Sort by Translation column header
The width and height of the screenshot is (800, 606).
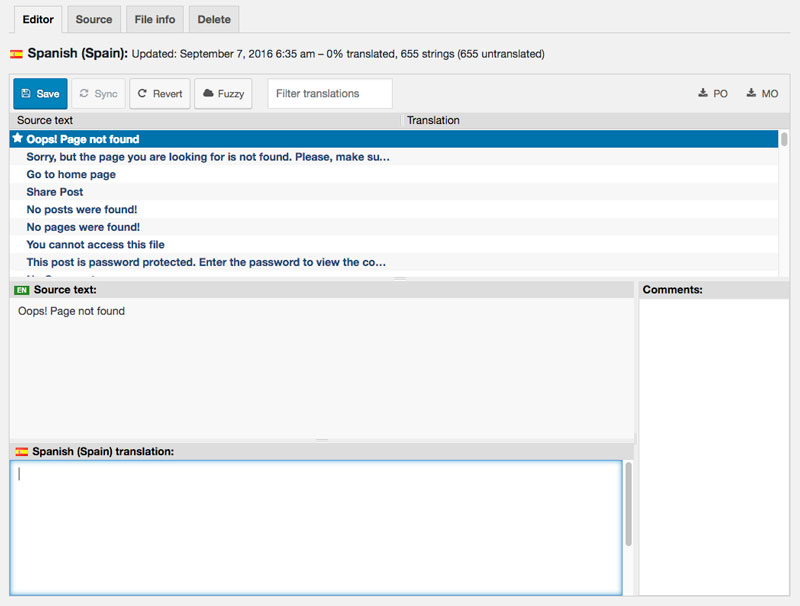click(433, 121)
